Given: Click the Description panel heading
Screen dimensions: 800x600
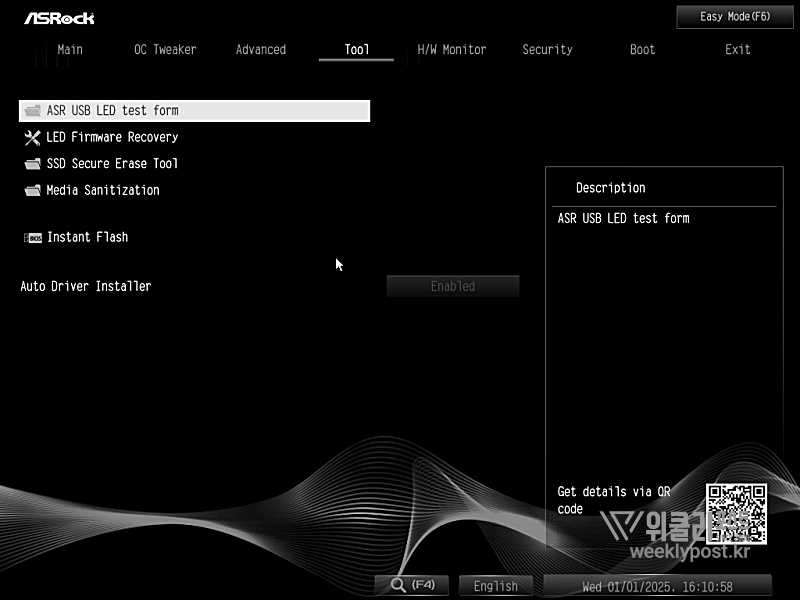Looking at the screenshot, I should [x=611, y=188].
